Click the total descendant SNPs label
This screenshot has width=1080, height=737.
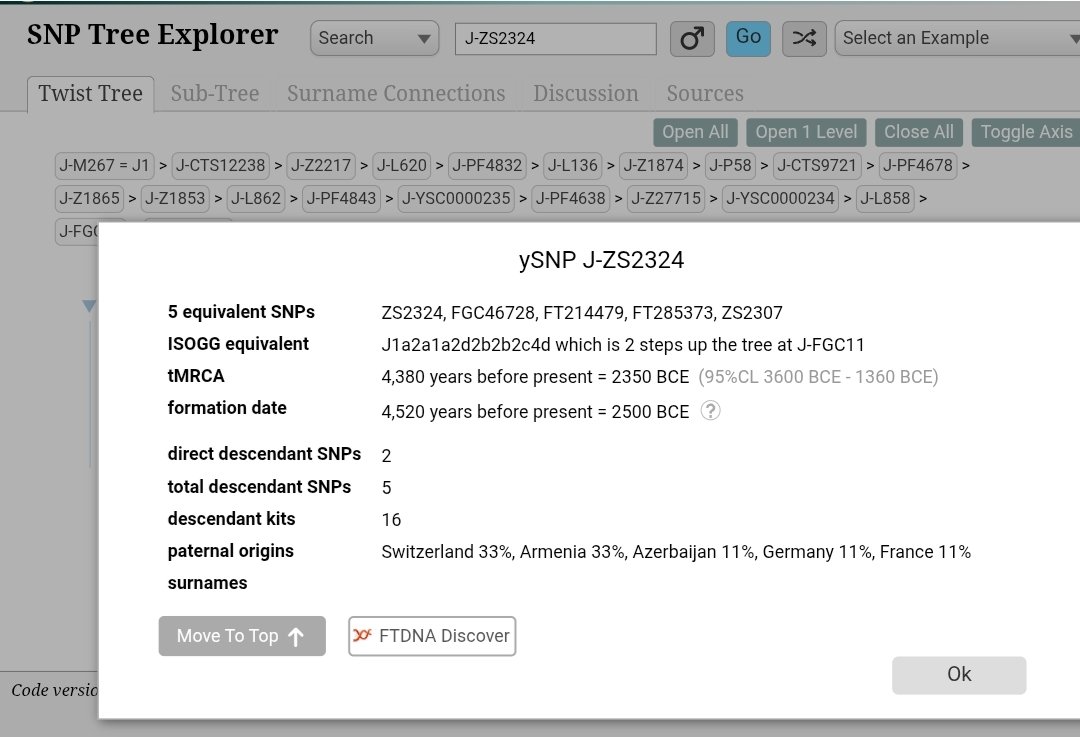(260, 487)
